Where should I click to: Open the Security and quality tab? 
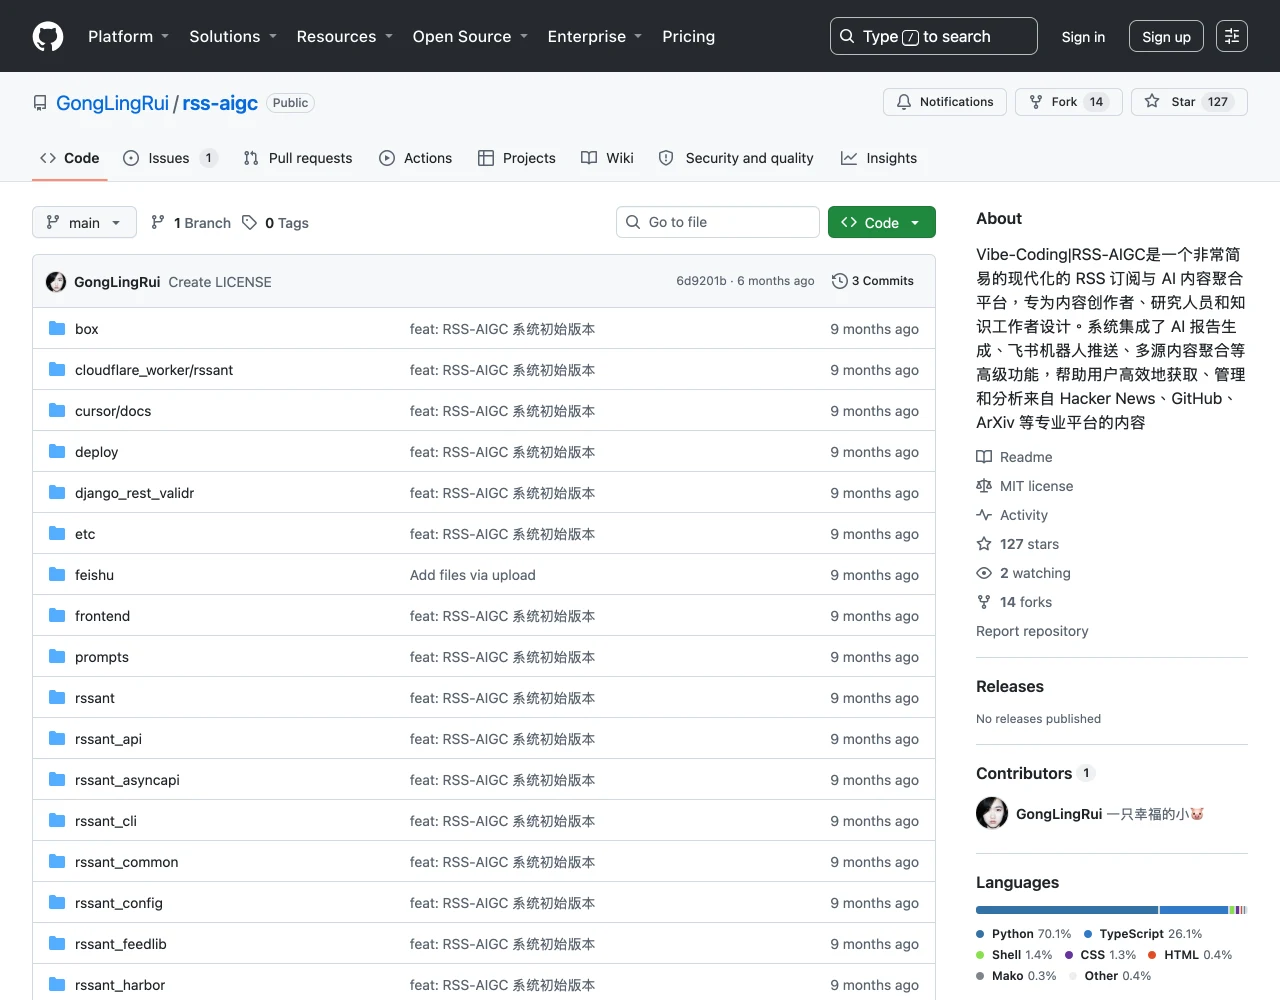pos(736,158)
